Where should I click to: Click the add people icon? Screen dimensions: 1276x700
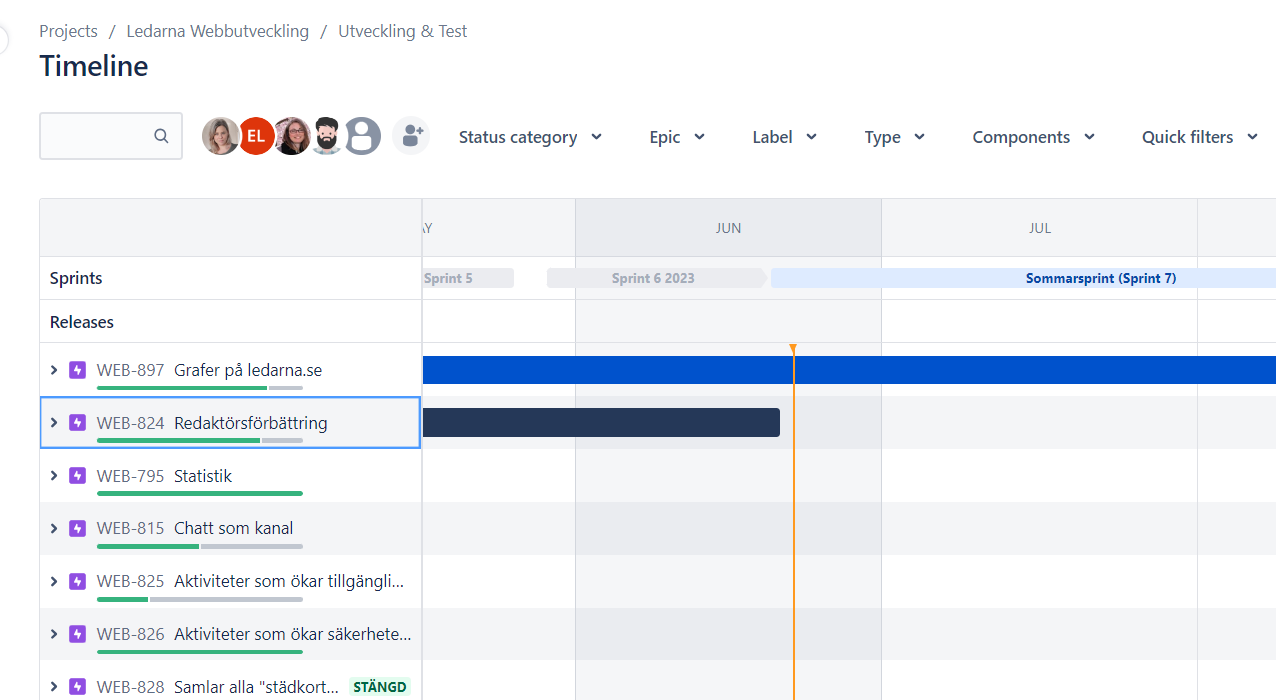[x=410, y=136]
